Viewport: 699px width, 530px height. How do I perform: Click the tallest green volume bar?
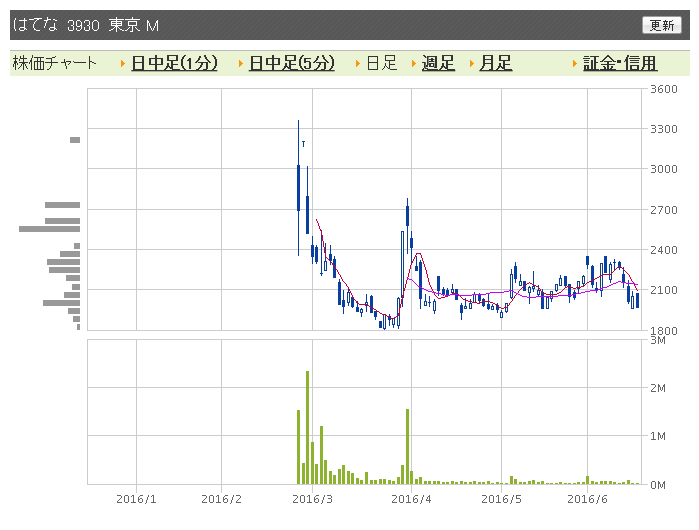coord(308,427)
